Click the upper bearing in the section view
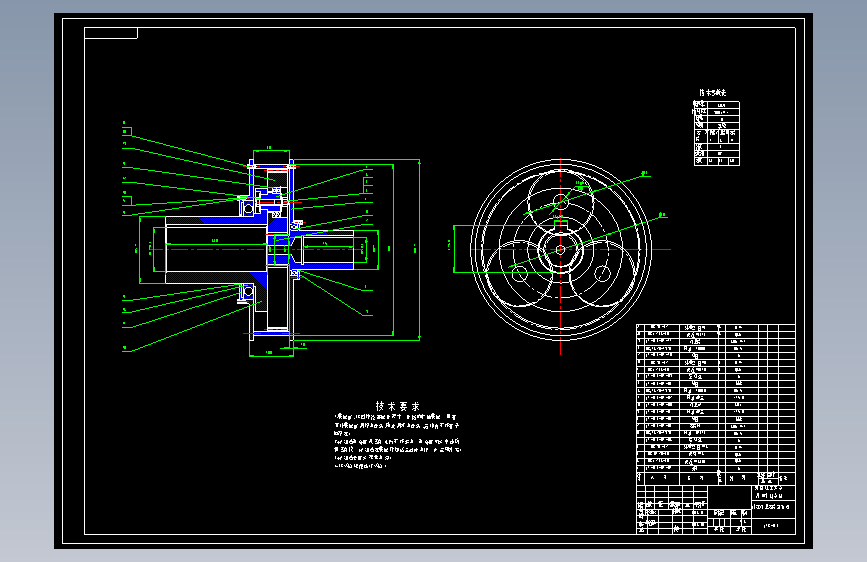This screenshot has width=867, height=562. coord(248,208)
